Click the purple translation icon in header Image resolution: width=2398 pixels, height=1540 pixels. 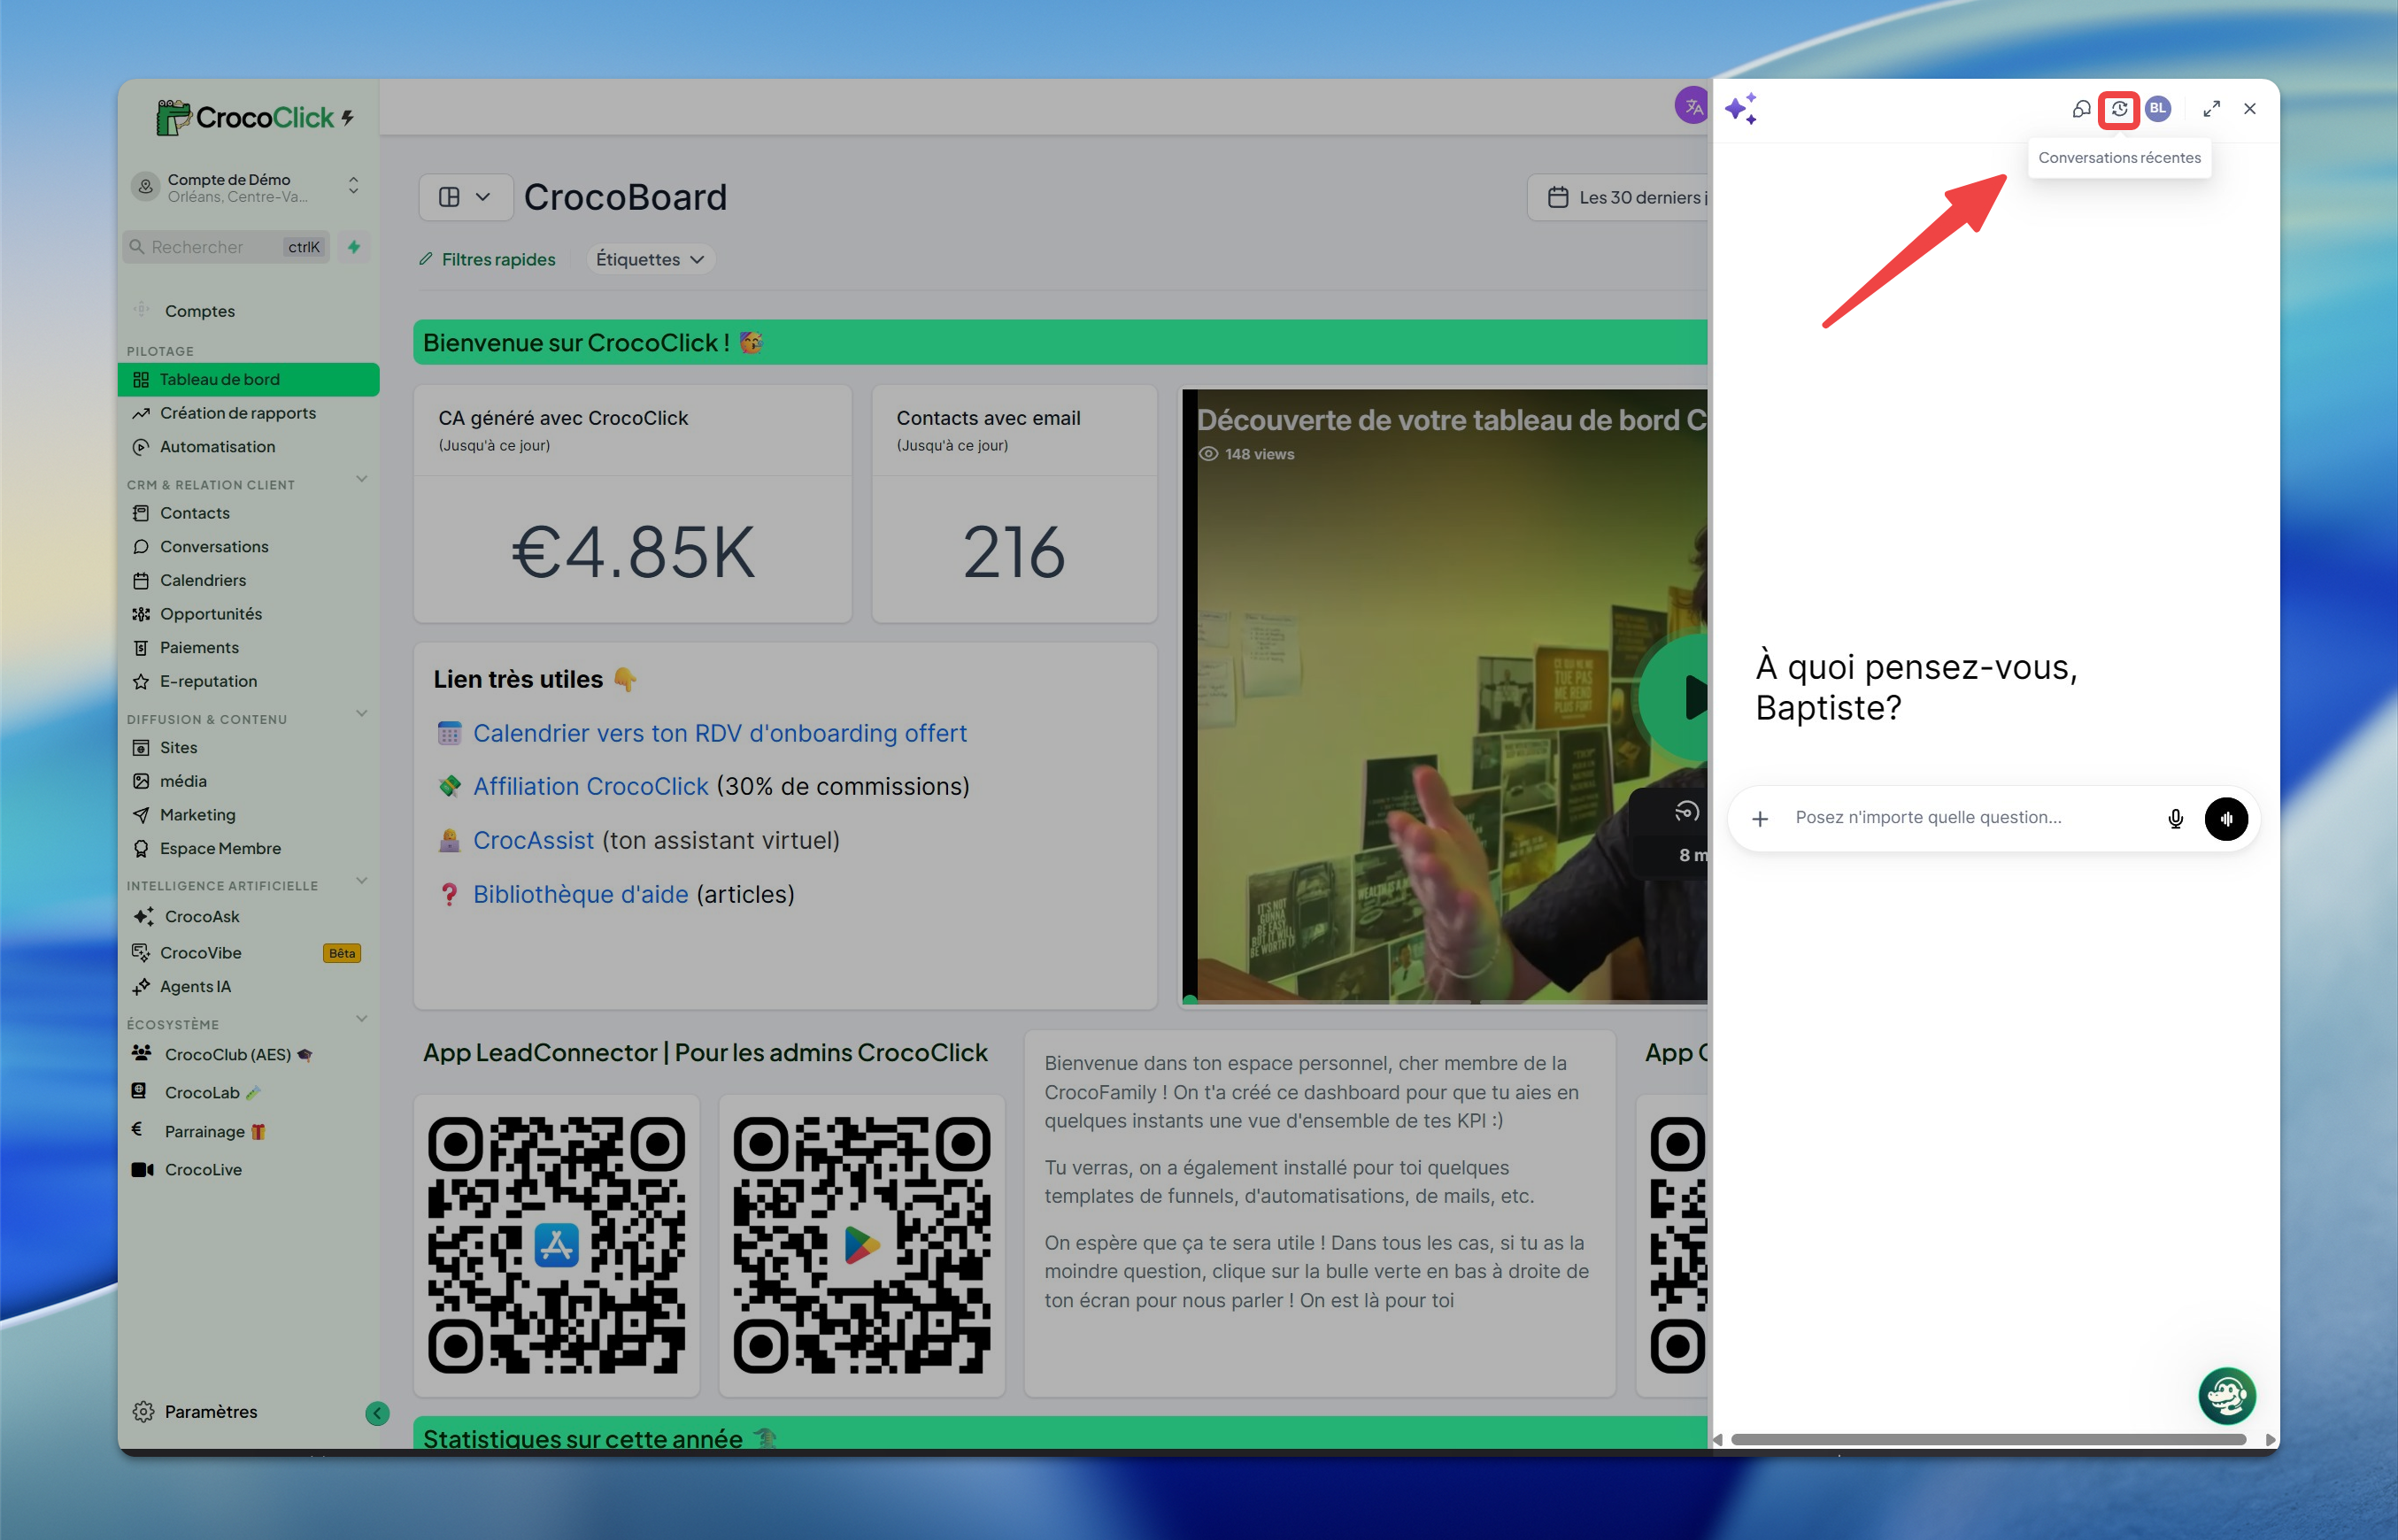(x=1692, y=106)
